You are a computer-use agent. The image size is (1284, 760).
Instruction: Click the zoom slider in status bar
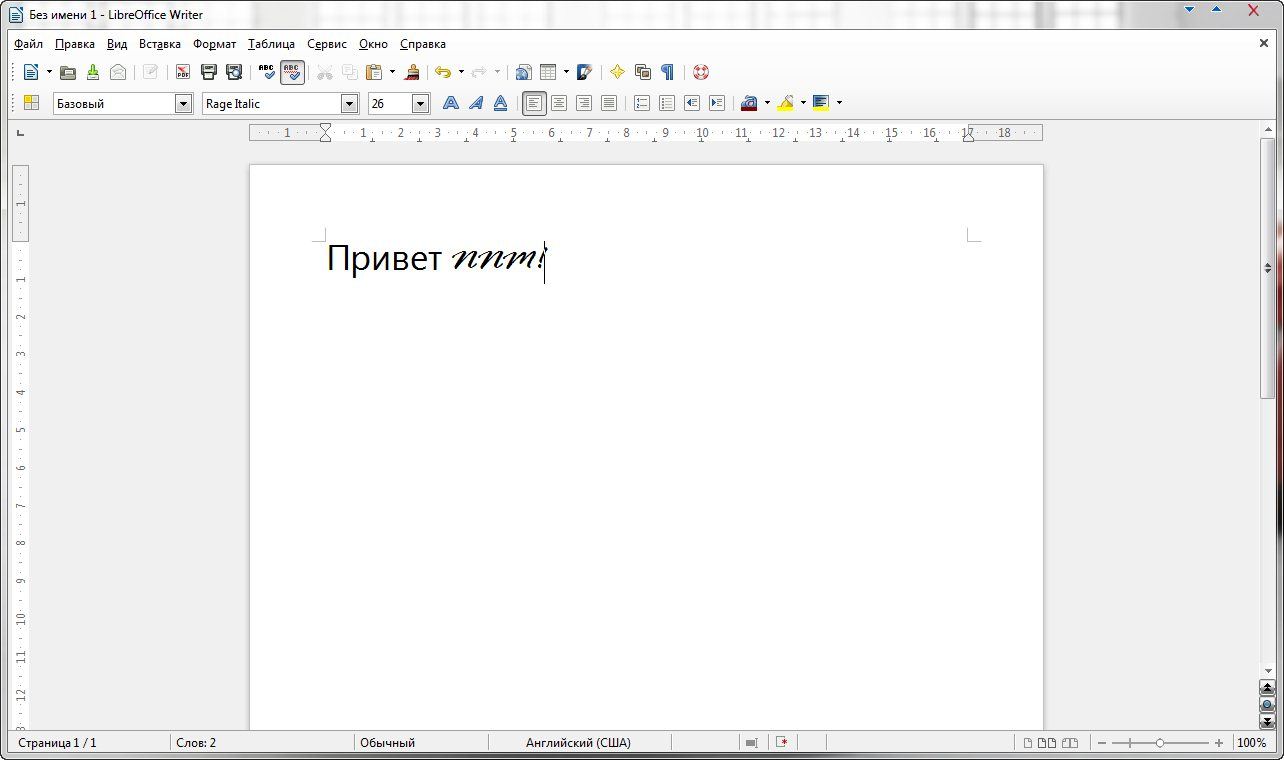[1160, 743]
